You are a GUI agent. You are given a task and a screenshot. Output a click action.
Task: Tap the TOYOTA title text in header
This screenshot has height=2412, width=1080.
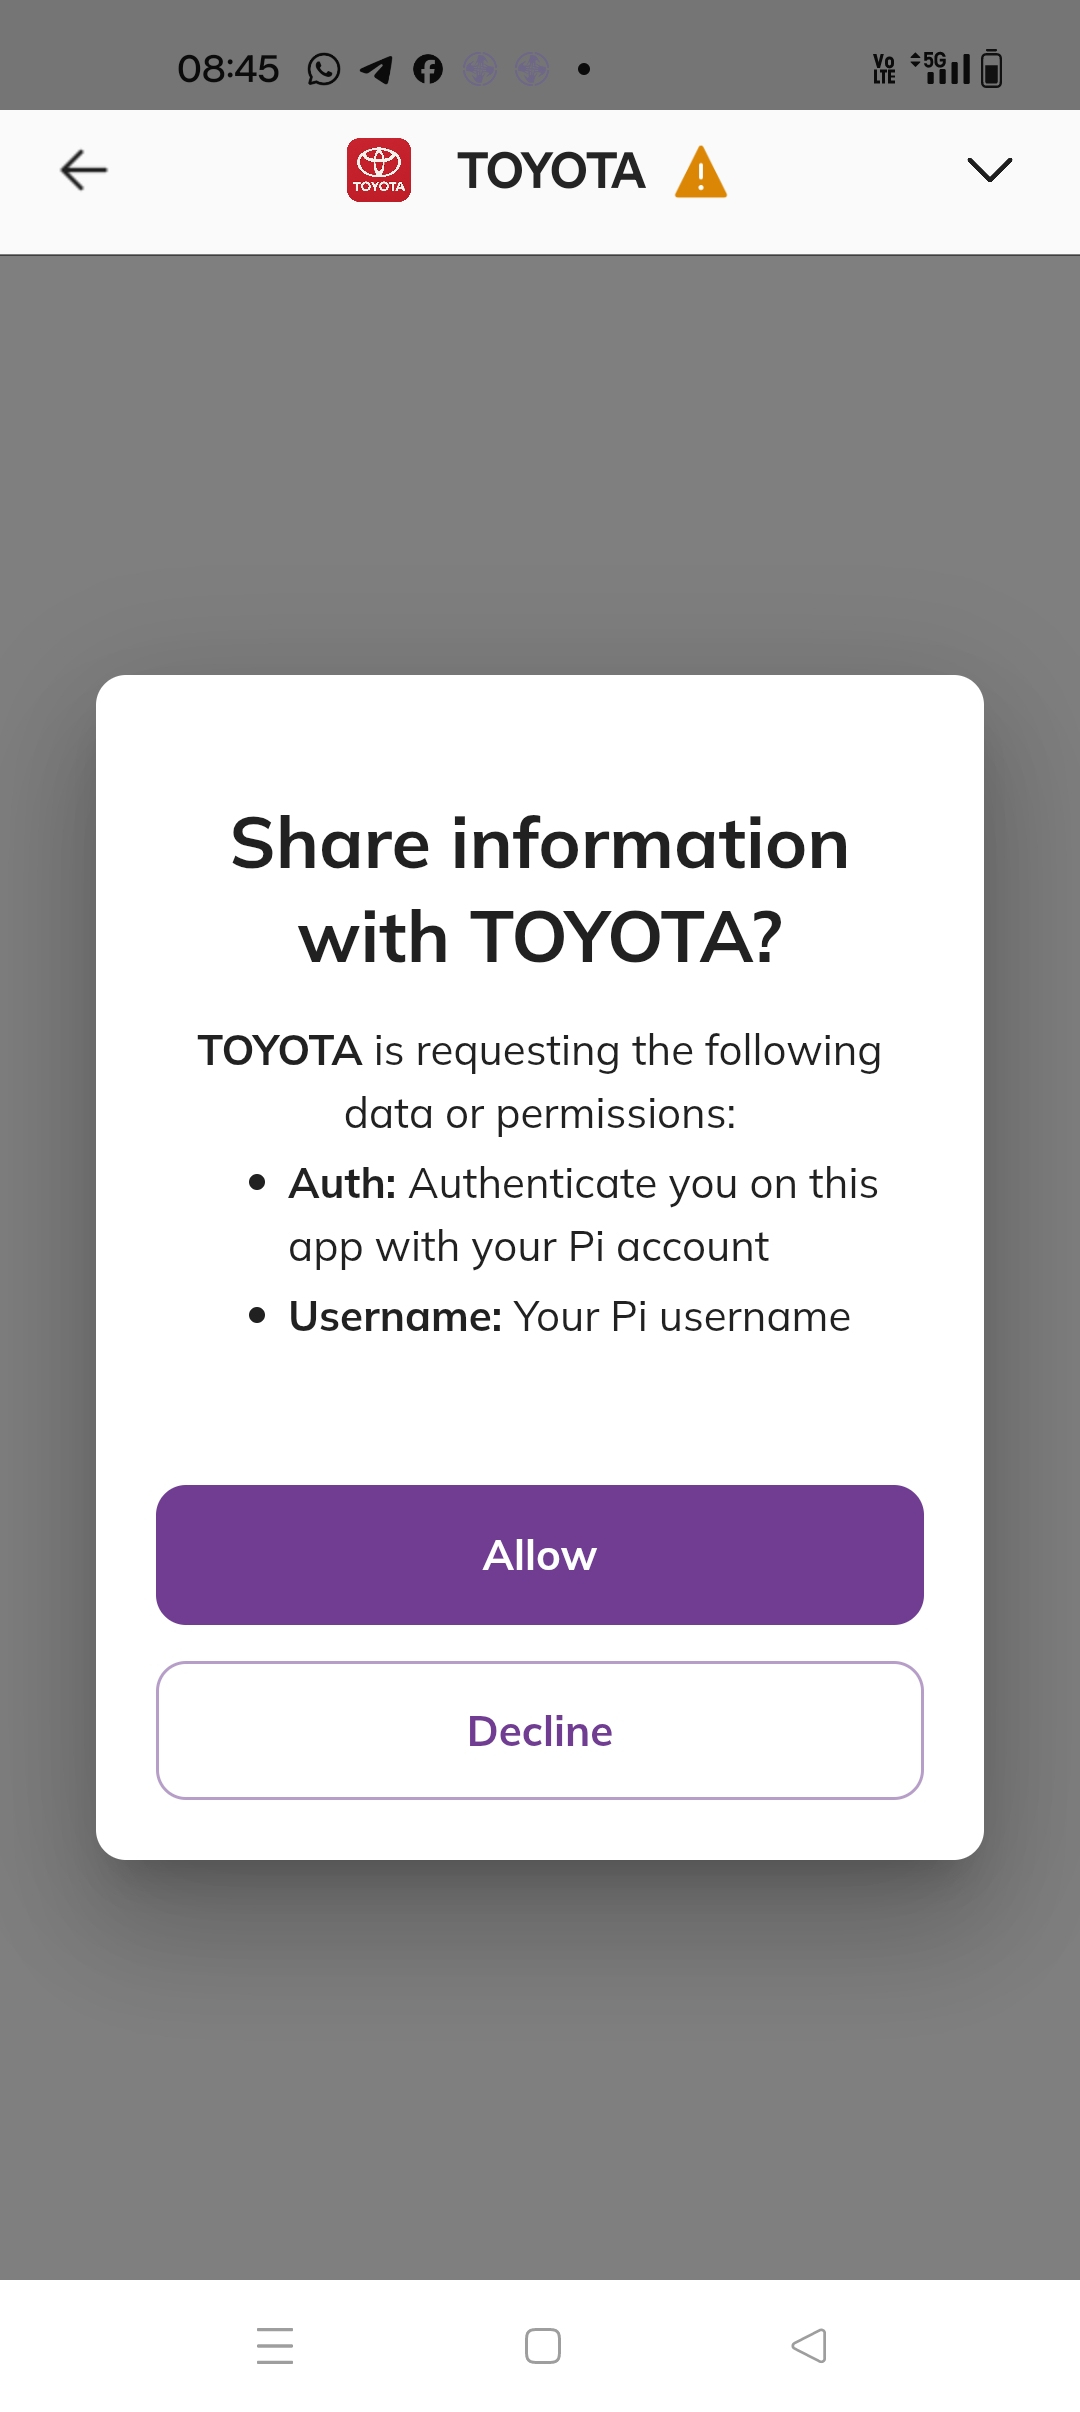pos(551,171)
